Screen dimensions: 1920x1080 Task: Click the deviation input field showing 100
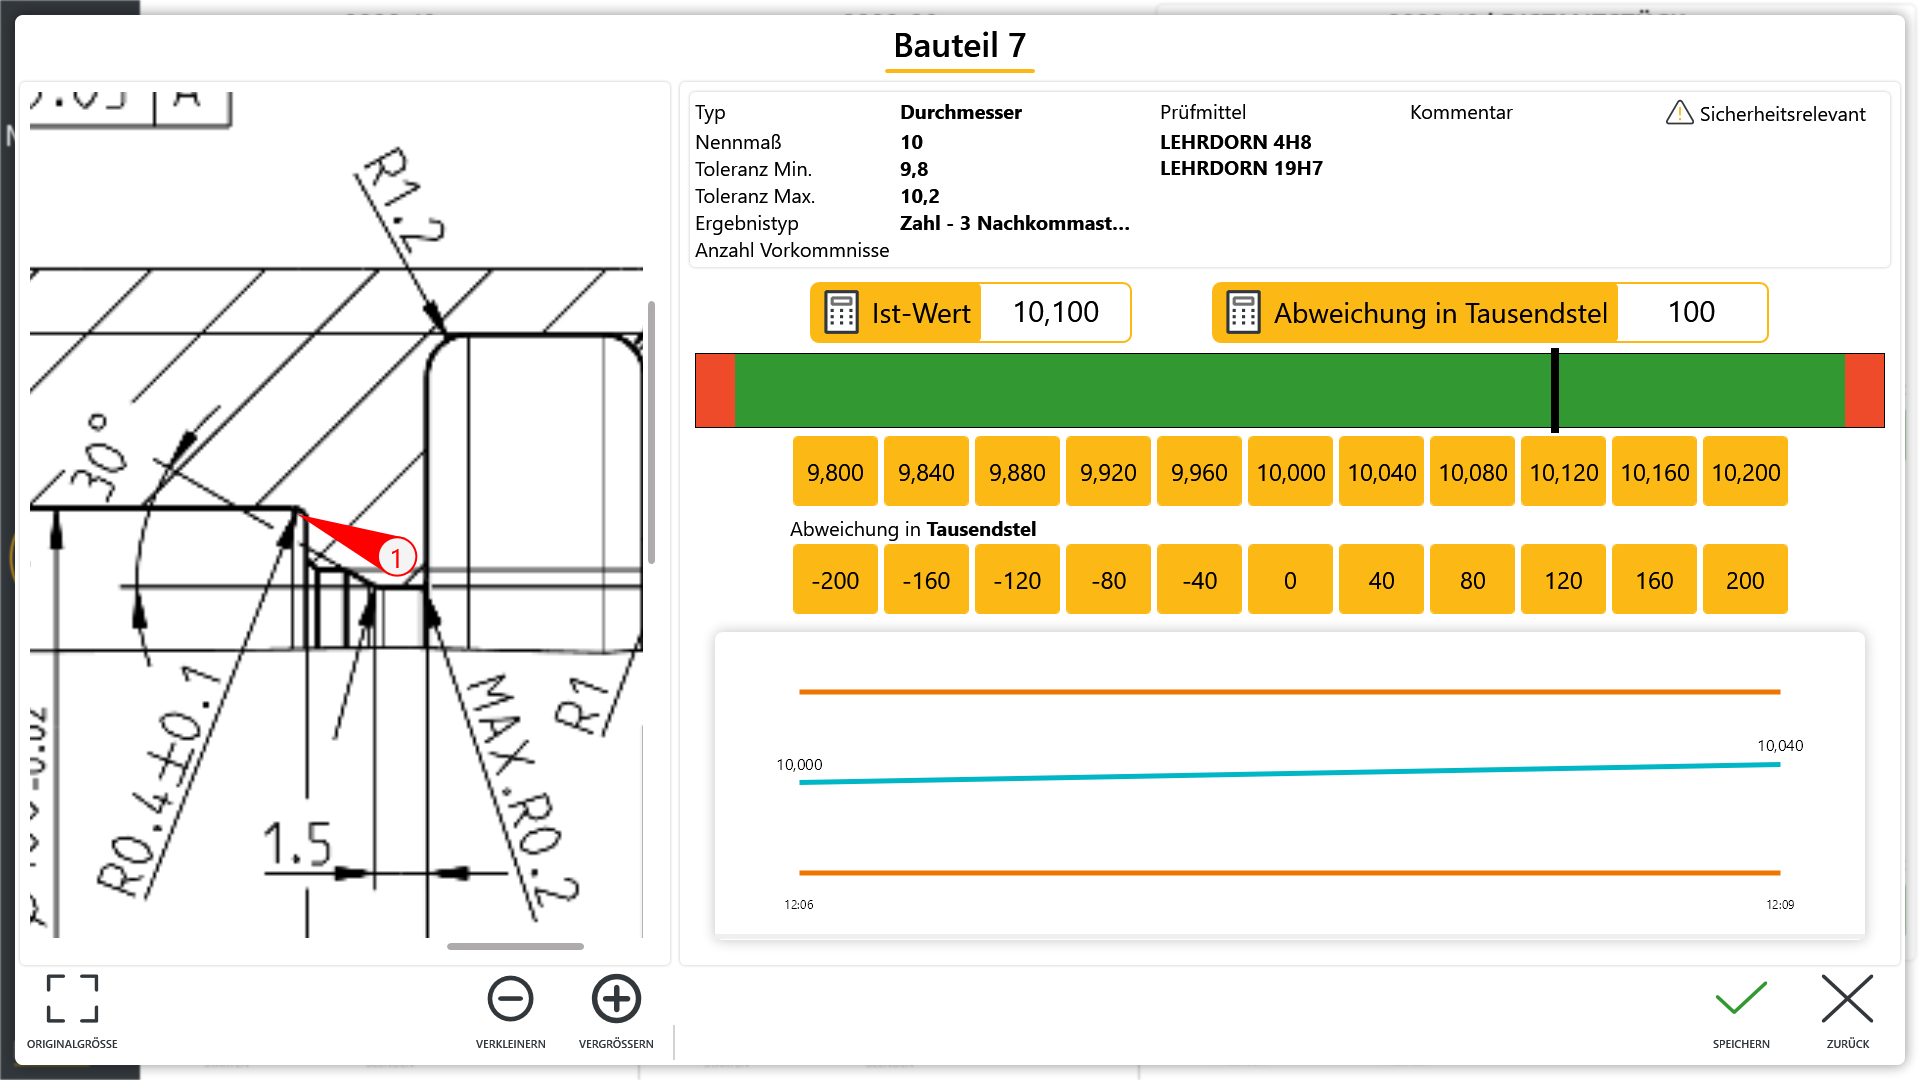(1691, 313)
